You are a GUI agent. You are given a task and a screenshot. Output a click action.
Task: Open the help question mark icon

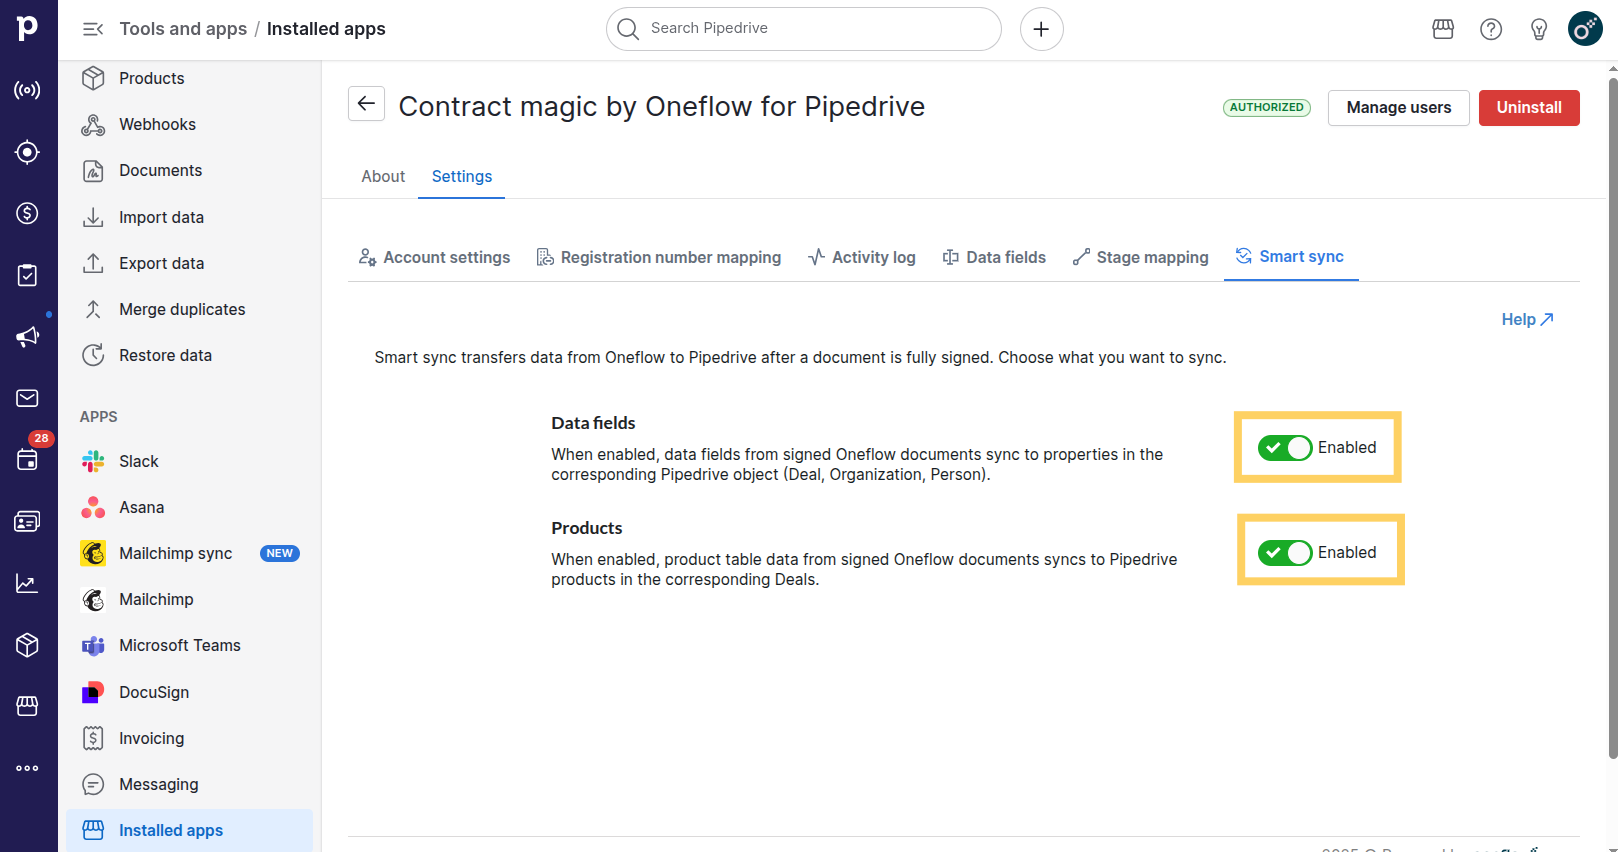1490,29
